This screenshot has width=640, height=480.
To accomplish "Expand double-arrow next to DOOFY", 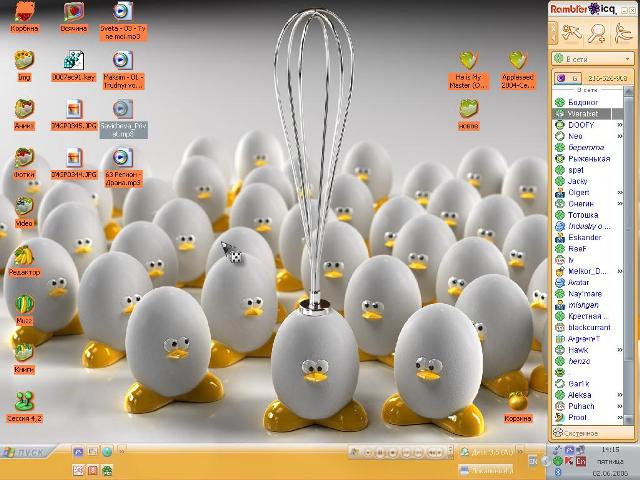I will point(620,125).
